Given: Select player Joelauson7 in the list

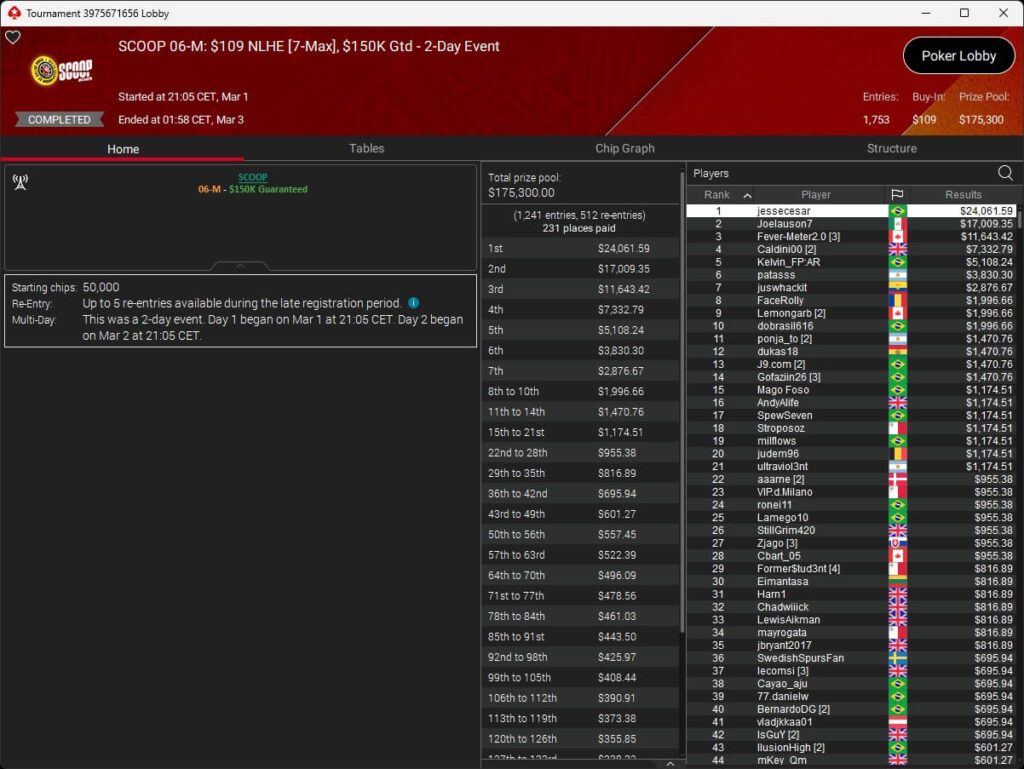Looking at the screenshot, I should pos(784,224).
